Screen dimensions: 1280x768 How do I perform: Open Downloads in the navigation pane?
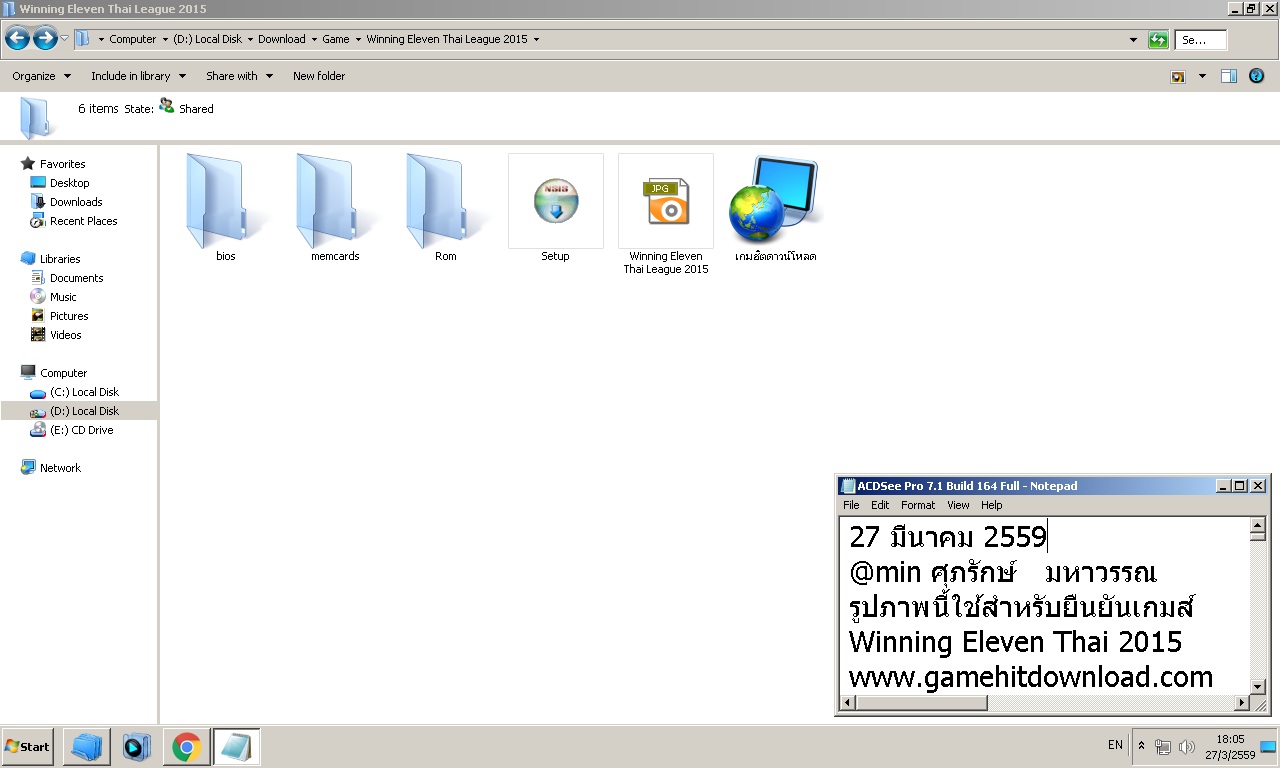tap(76, 202)
